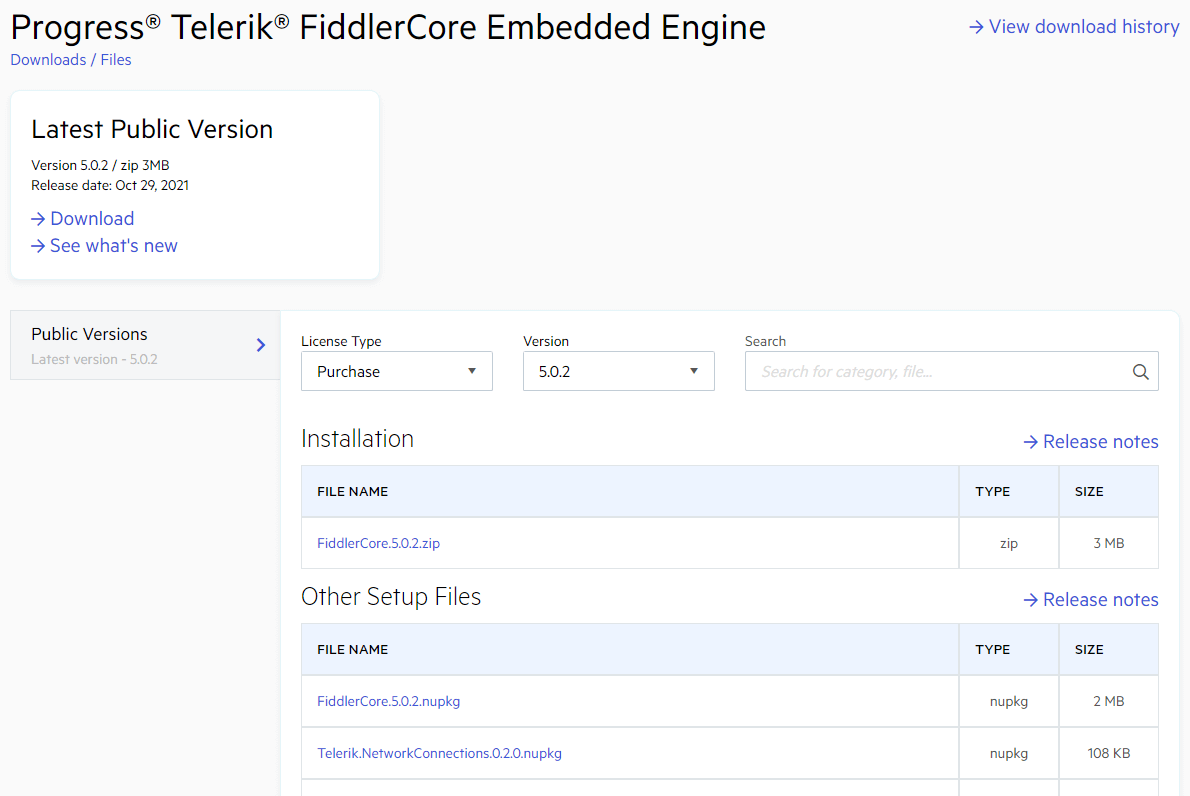Click the chevron on the Public Versions panel
1190x796 pixels.
pyautogui.click(x=260, y=344)
